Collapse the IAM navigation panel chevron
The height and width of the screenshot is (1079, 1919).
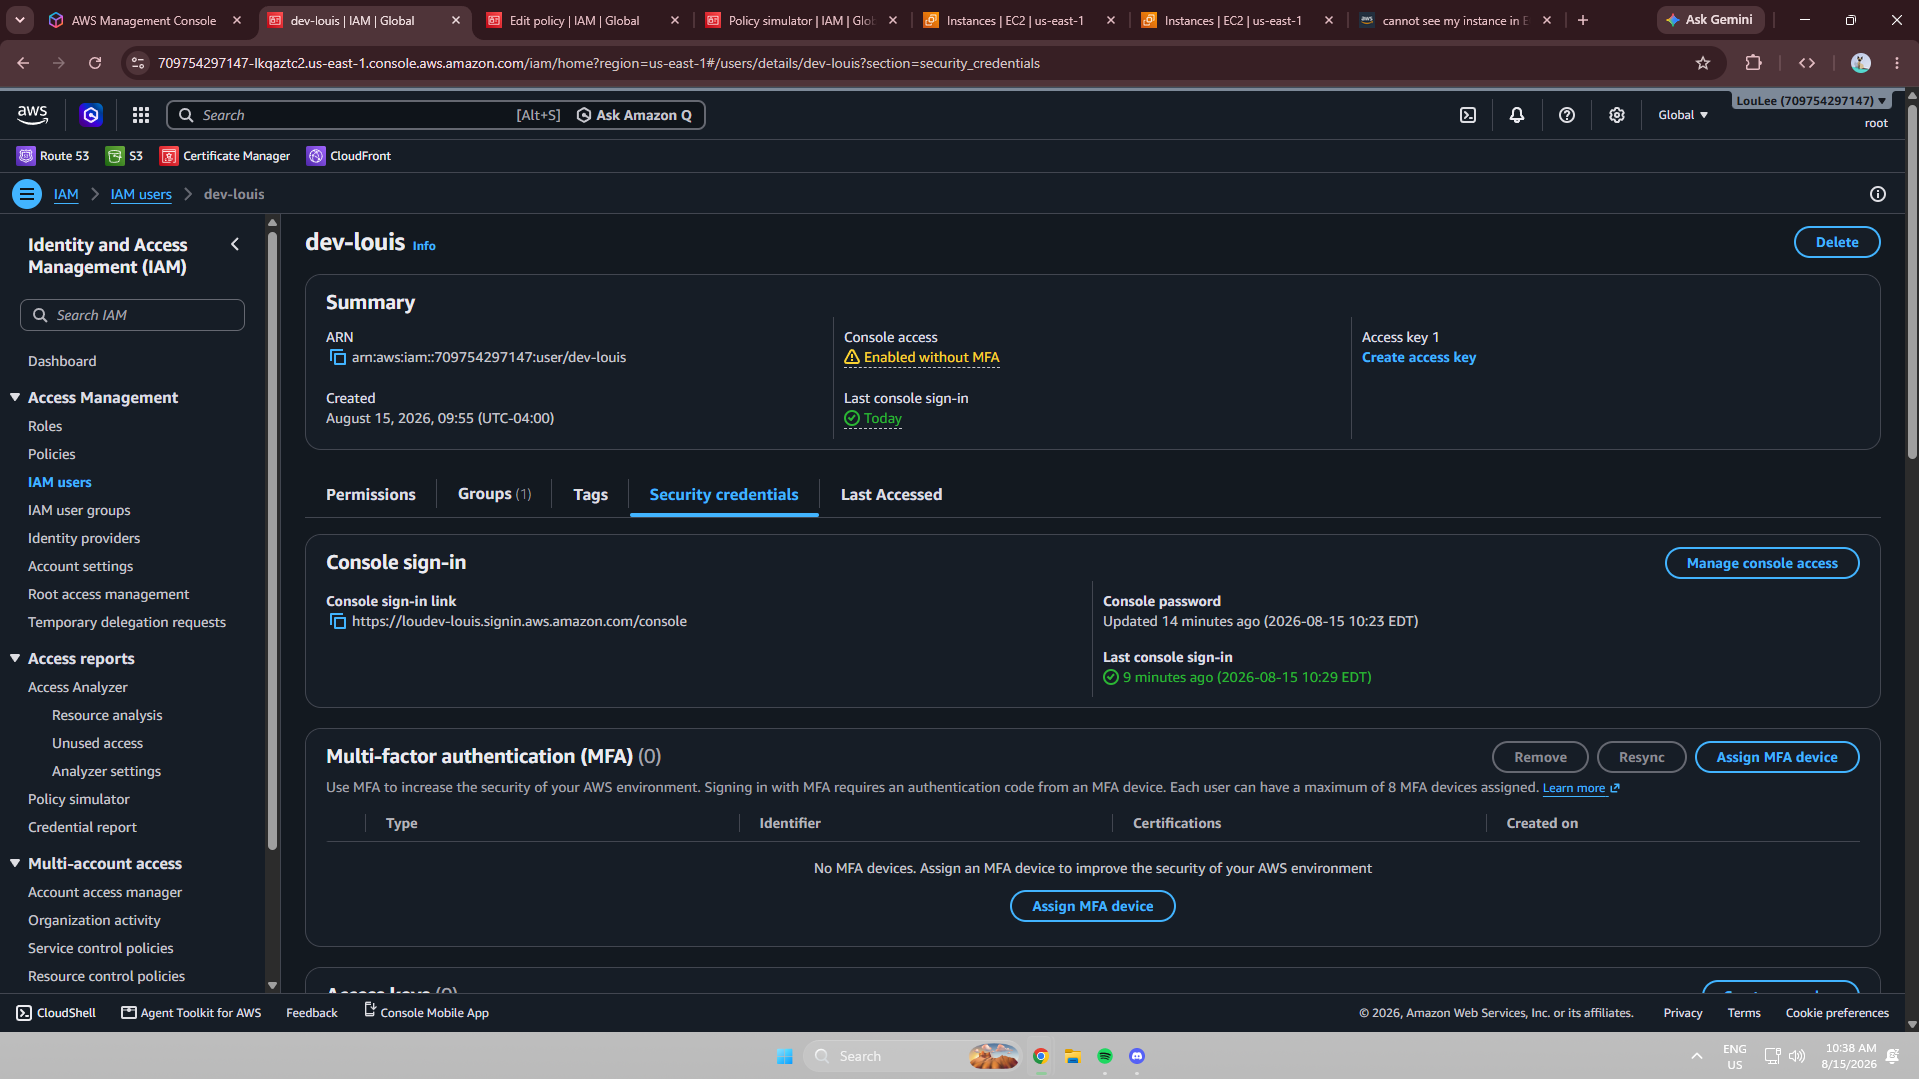(235, 244)
